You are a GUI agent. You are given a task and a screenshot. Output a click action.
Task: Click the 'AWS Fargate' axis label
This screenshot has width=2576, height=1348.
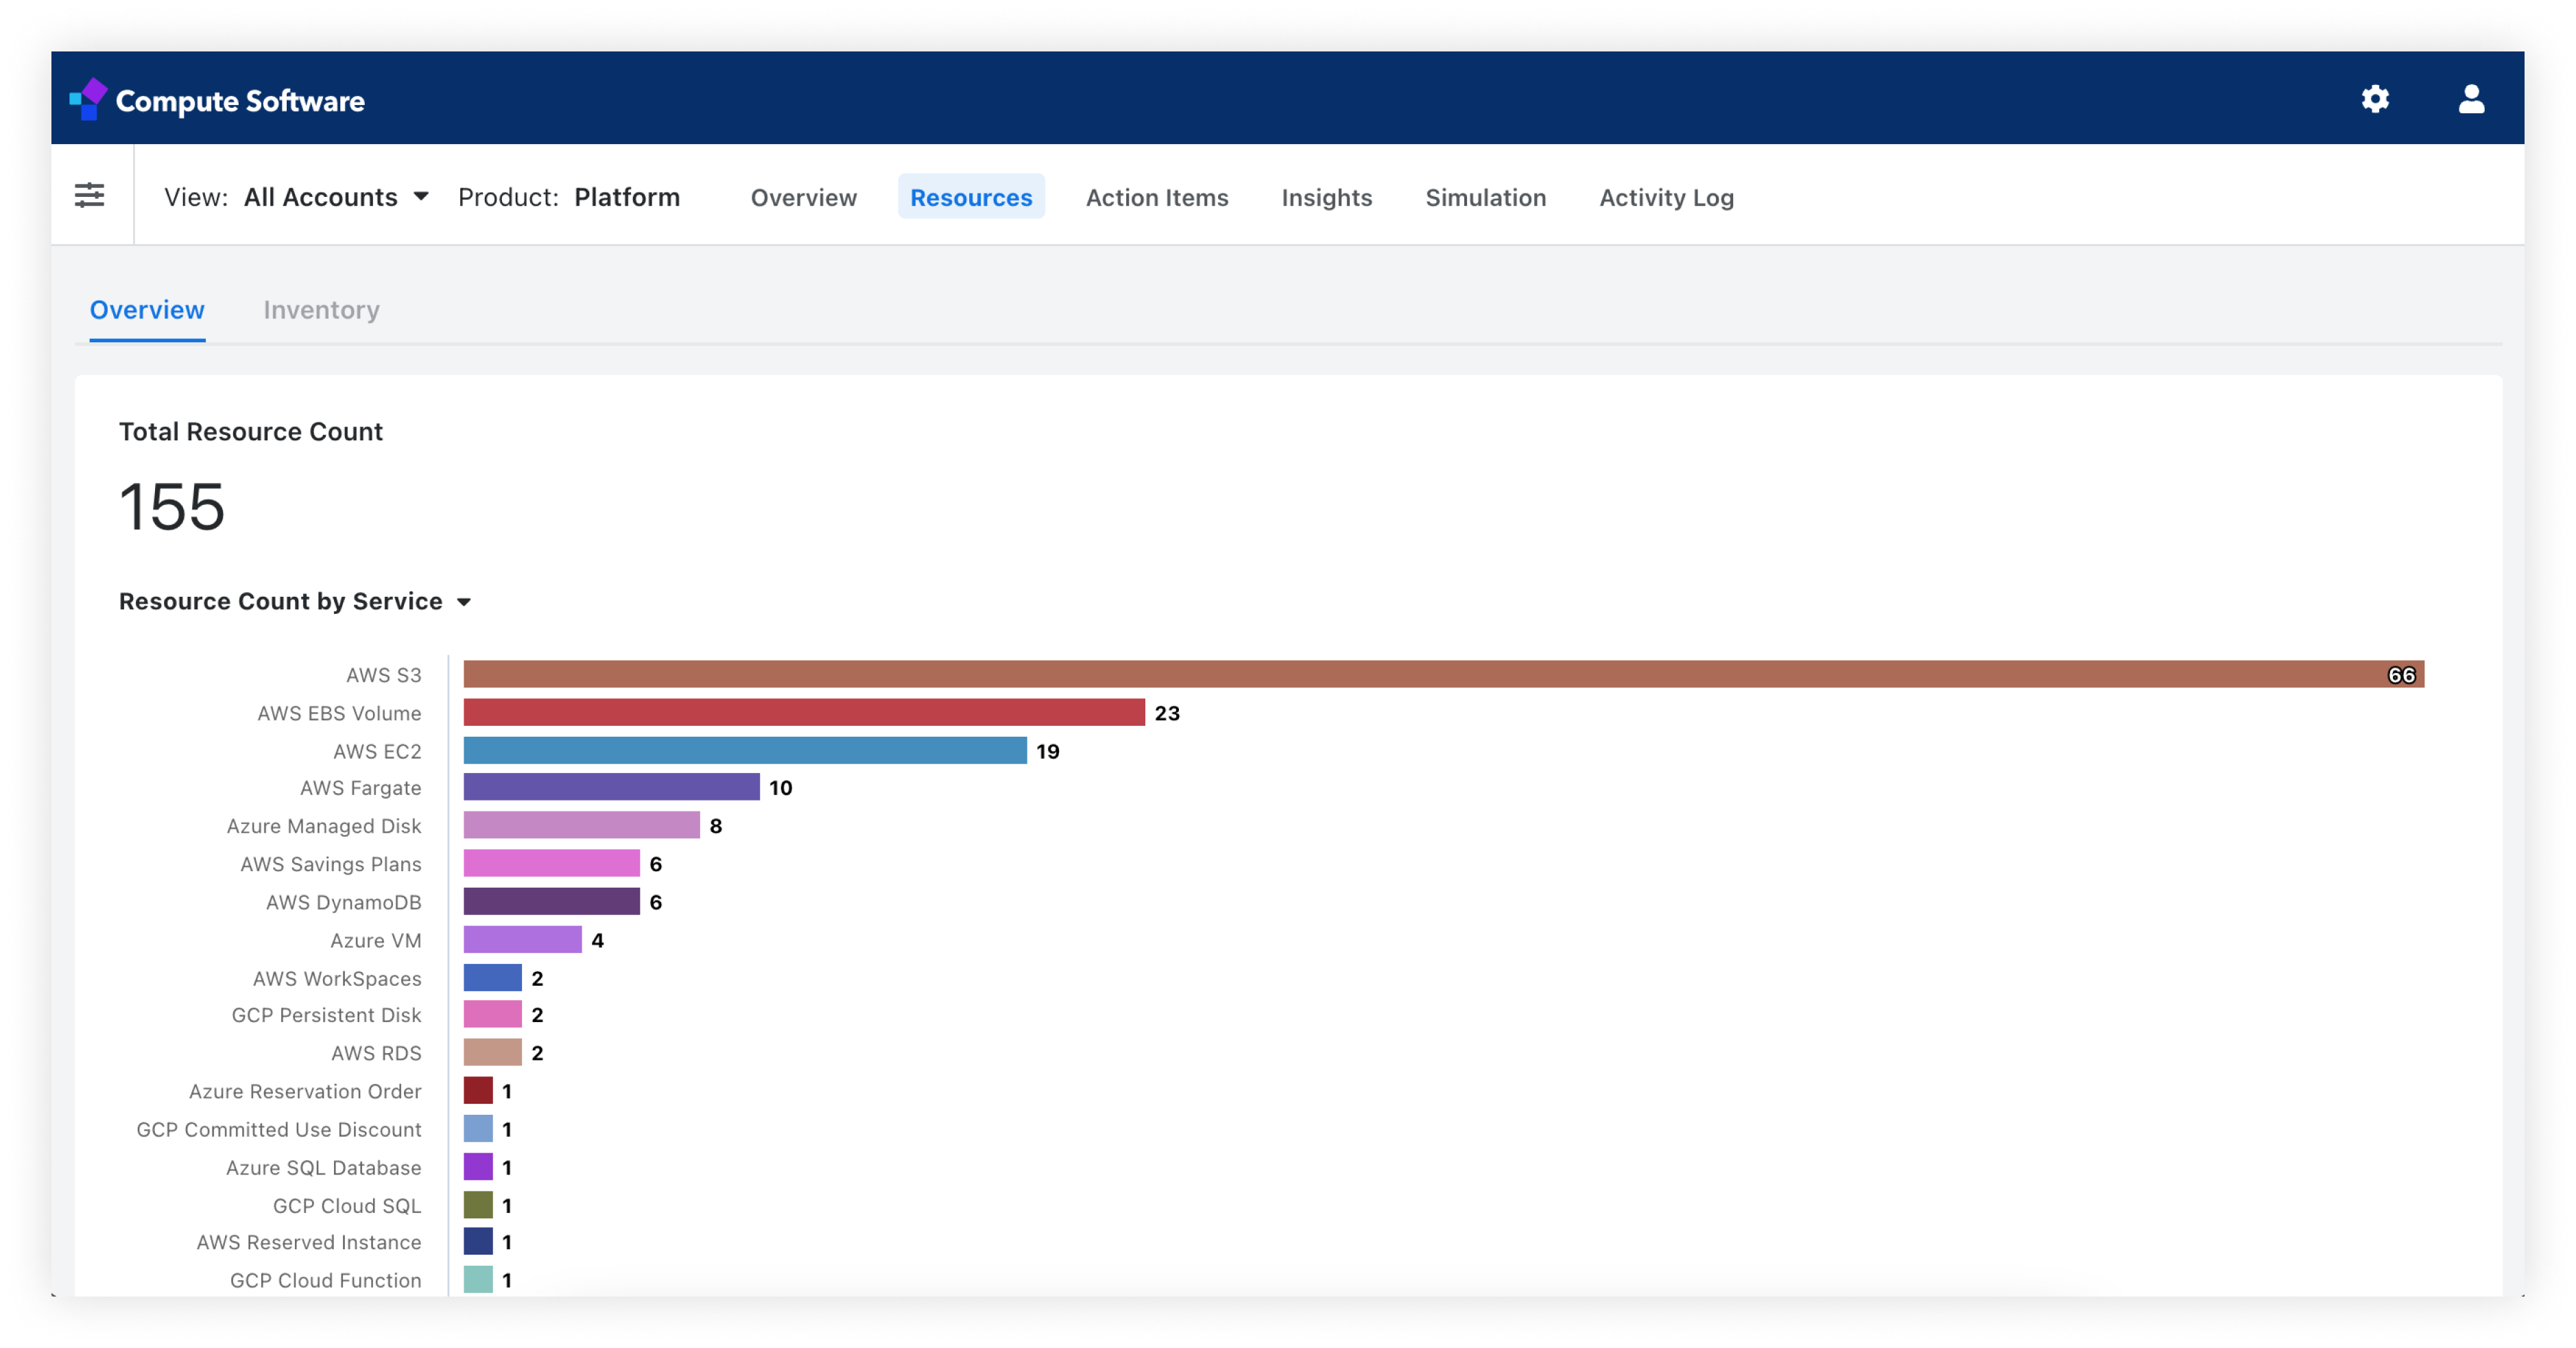tap(361, 788)
